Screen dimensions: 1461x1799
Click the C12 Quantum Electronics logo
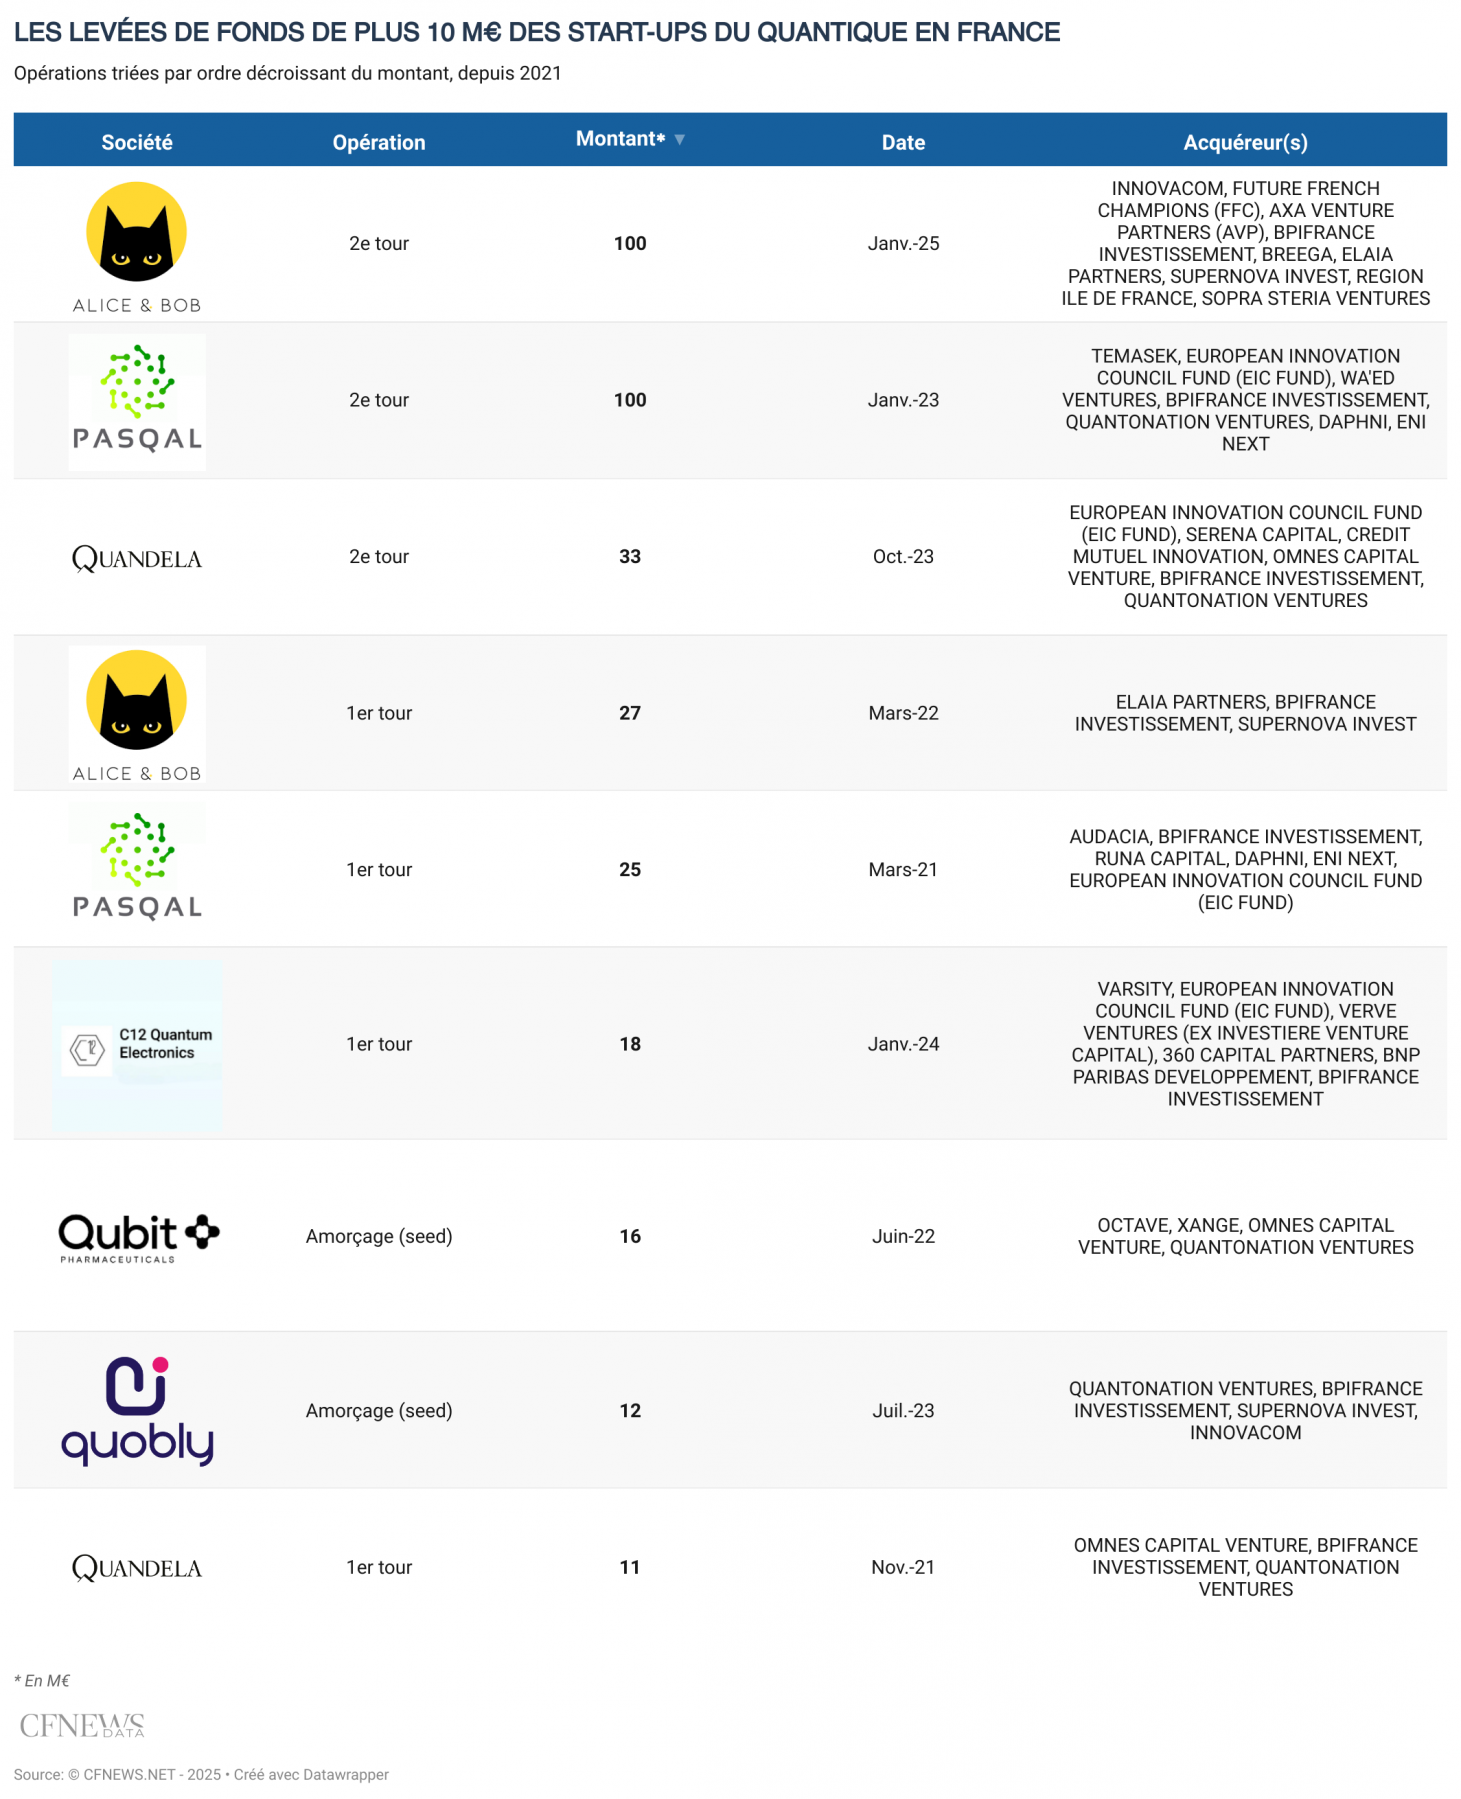pyautogui.click(x=137, y=1045)
